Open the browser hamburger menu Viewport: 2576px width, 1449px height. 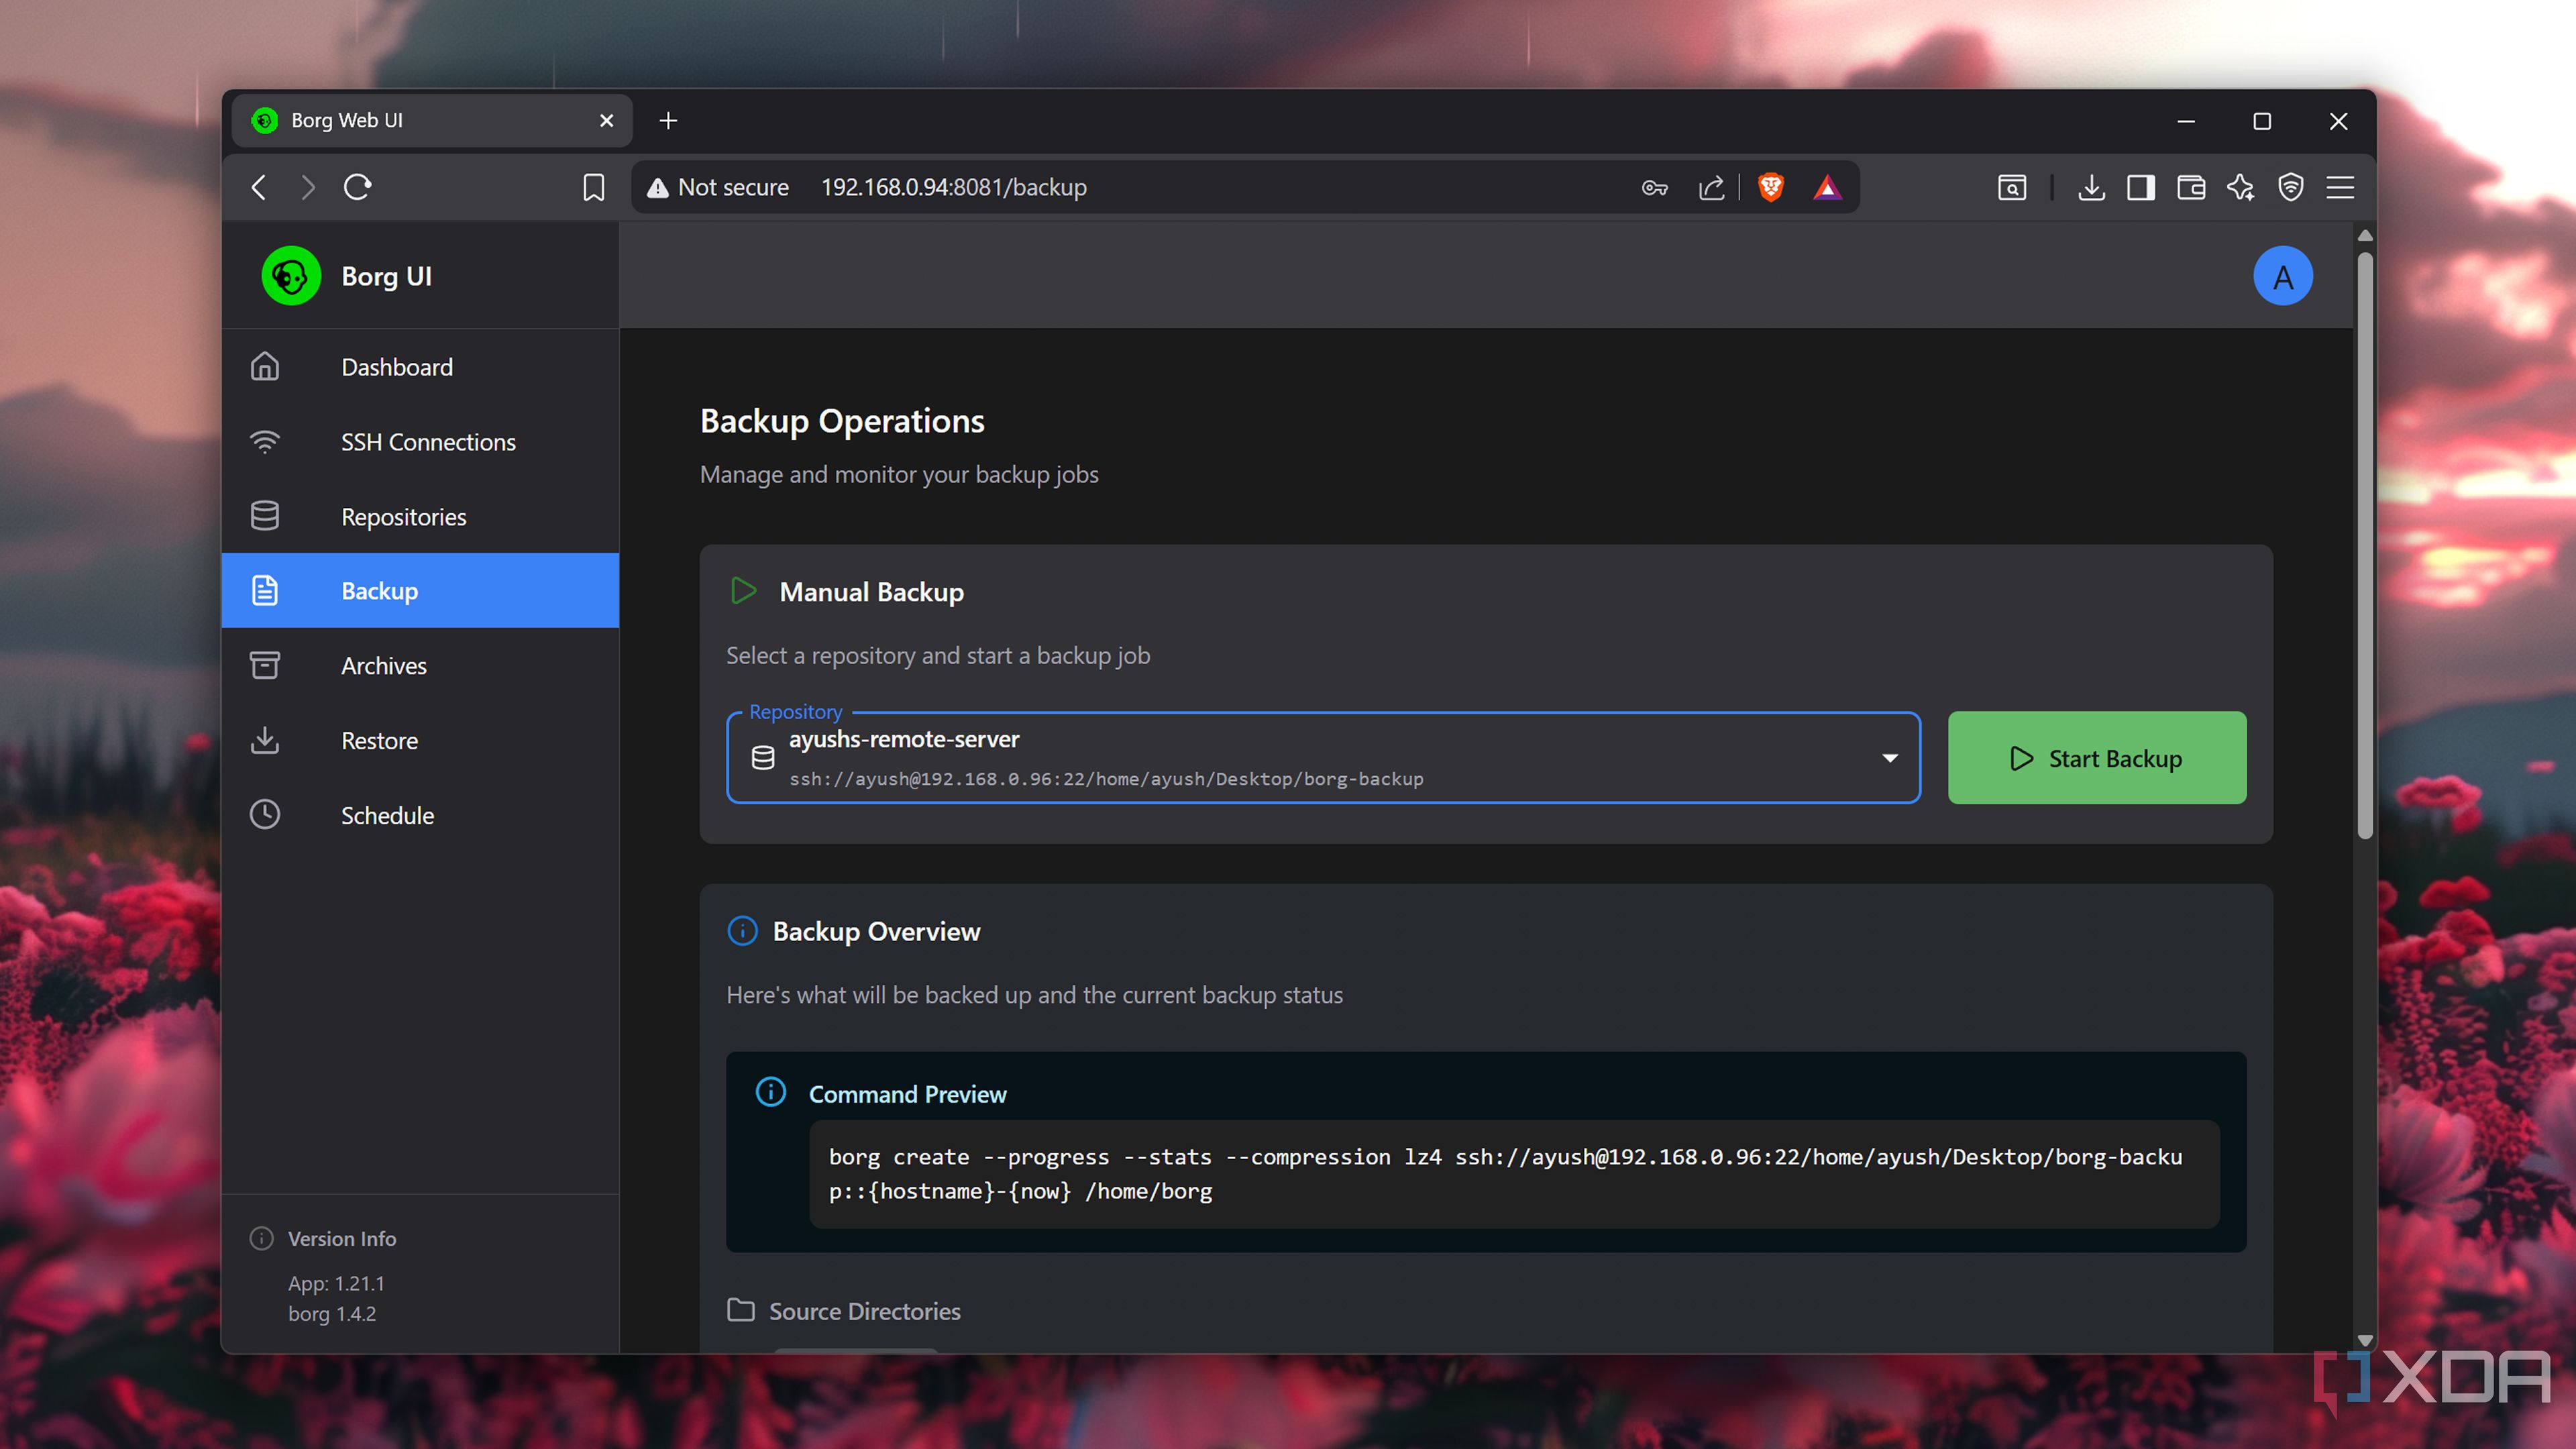coord(2341,187)
